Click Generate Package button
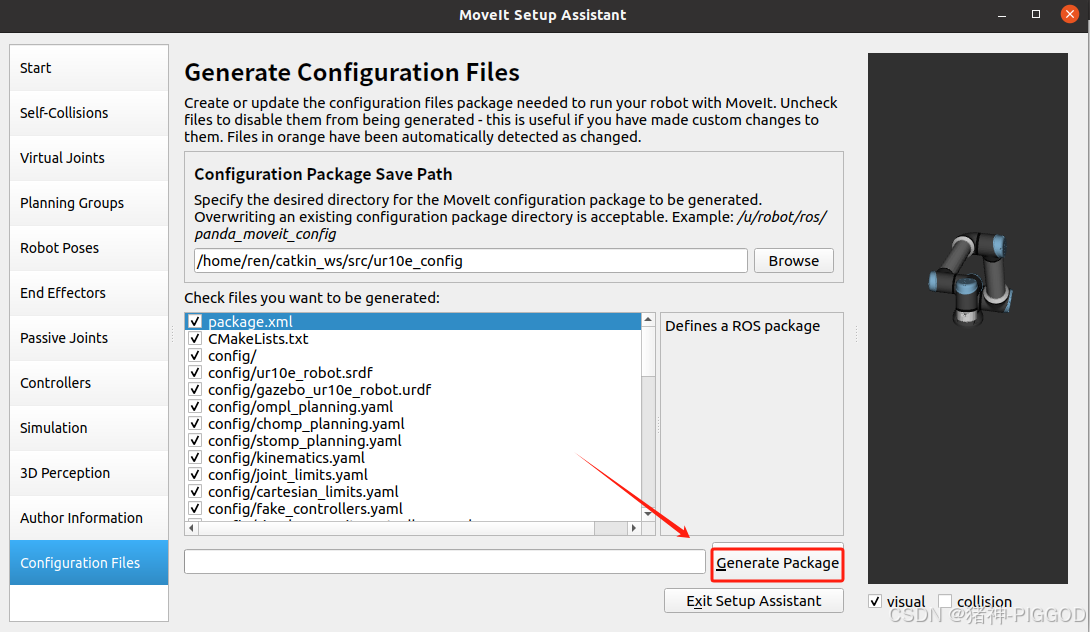The width and height of the screenshot is (1090, 632). (x=777, y=563)
